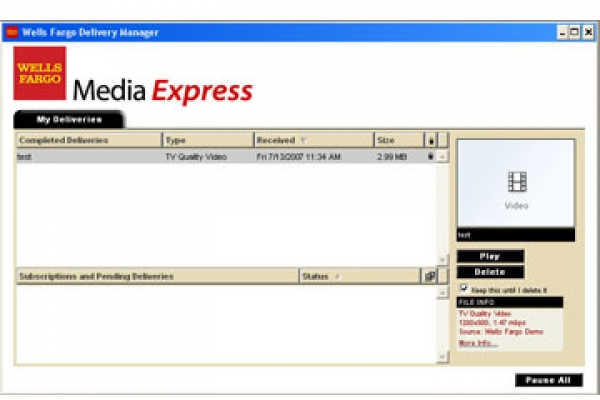This screenshot has width=600, height=400.
Task: Click the film strip video icon
Action: [x=517, y=181]
